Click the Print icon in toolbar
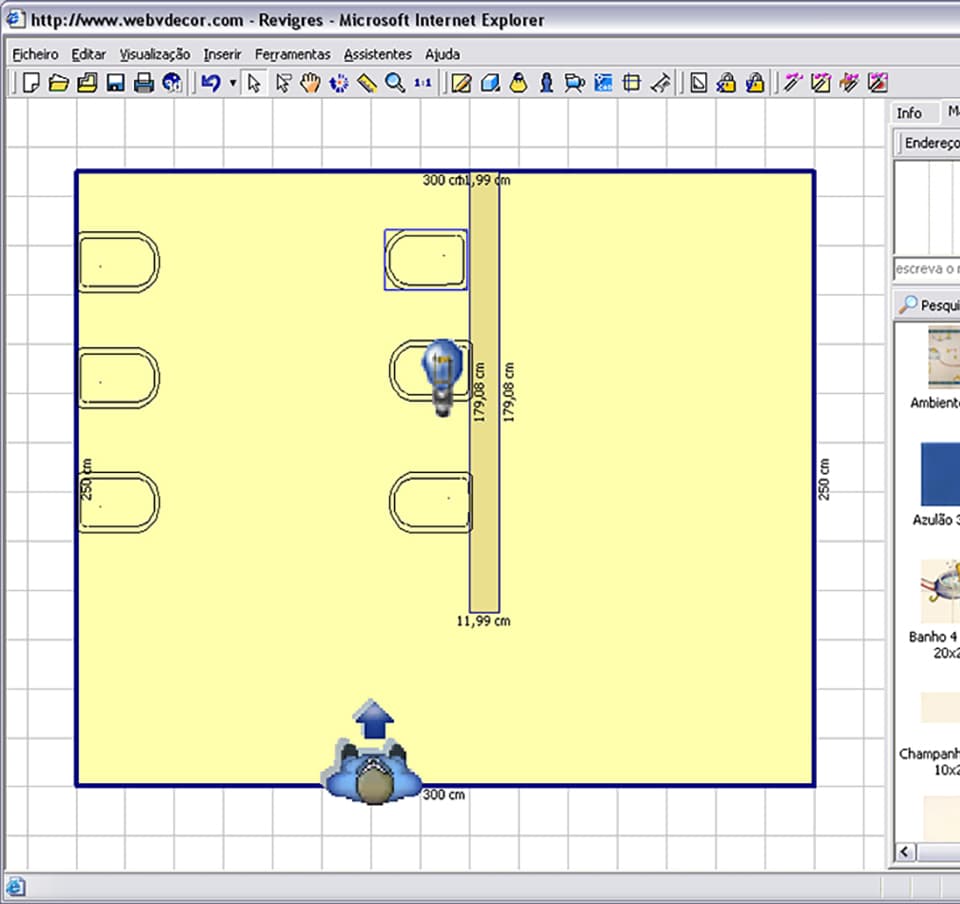Screen dimensions: 960x904 click(143, 83)
